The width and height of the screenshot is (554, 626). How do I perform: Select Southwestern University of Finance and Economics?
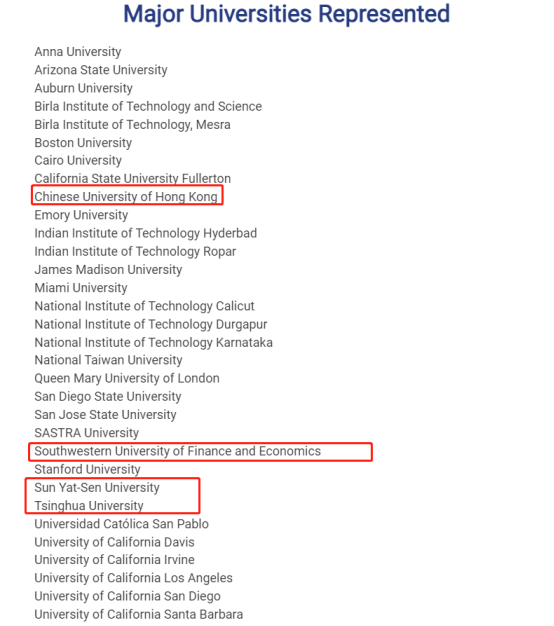pos(178,451)
